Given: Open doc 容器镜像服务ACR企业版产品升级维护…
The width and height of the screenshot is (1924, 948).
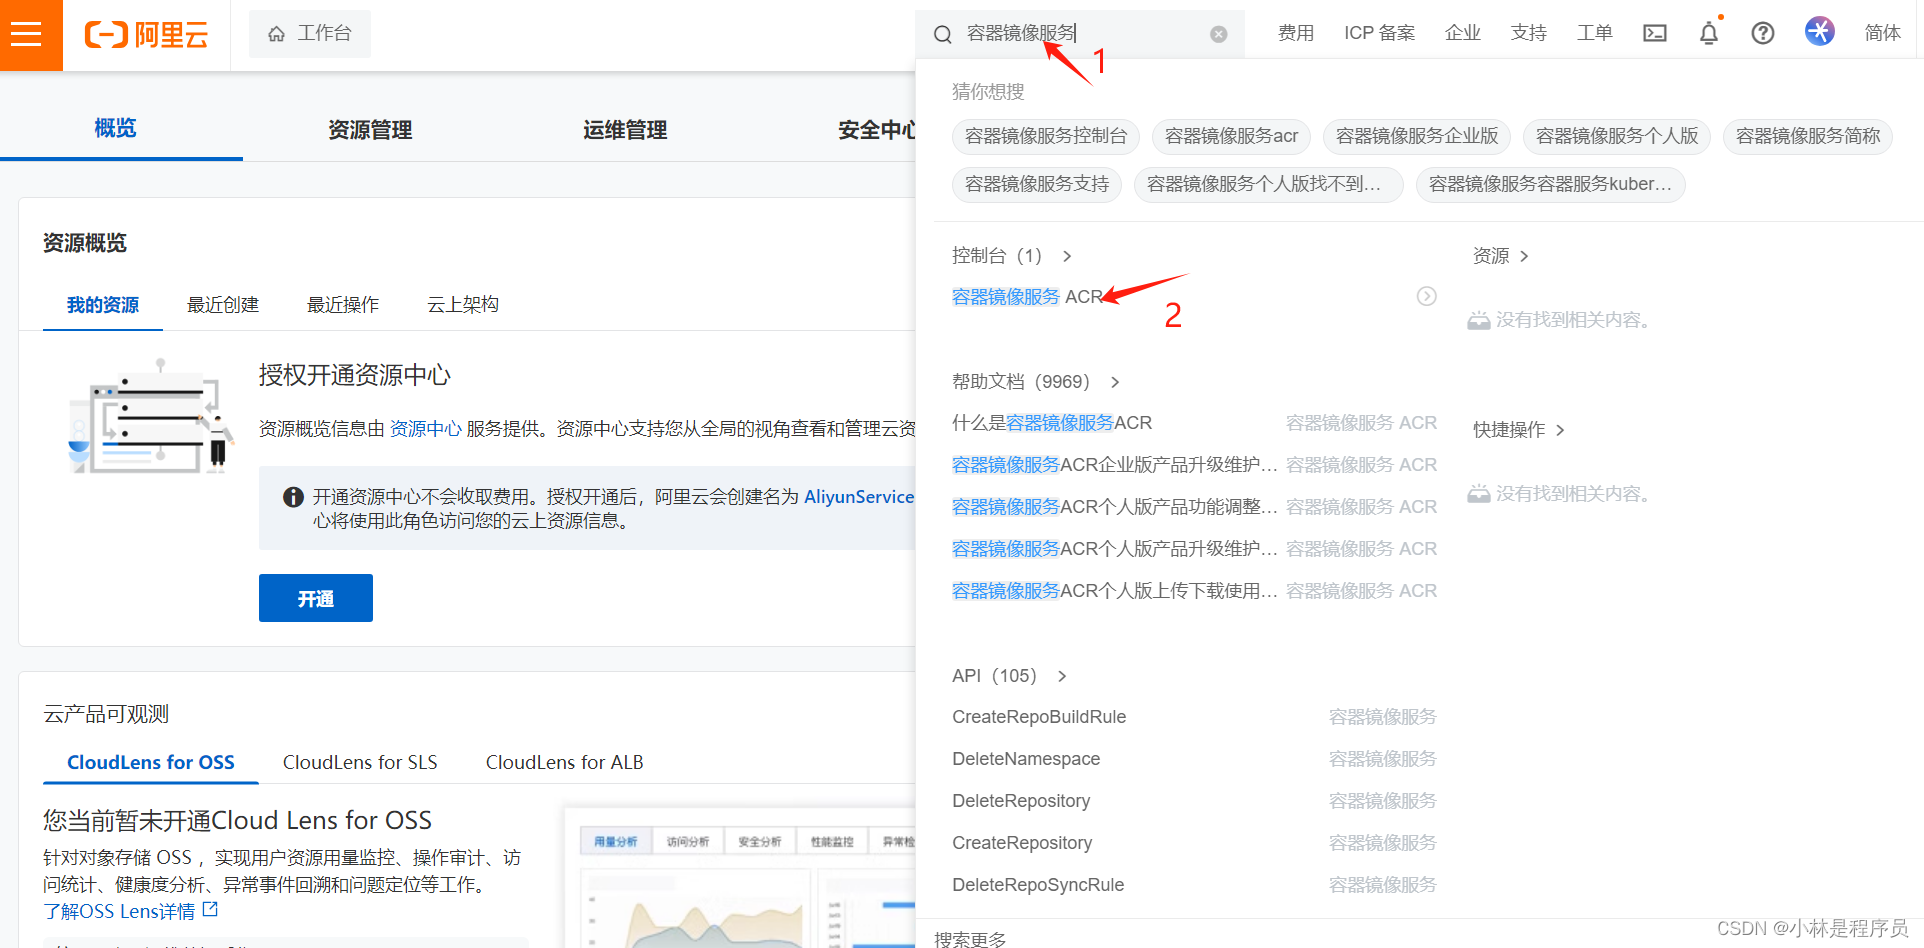Looking at the screenshot, I should pyautogui.click(x=1114, y=465).
